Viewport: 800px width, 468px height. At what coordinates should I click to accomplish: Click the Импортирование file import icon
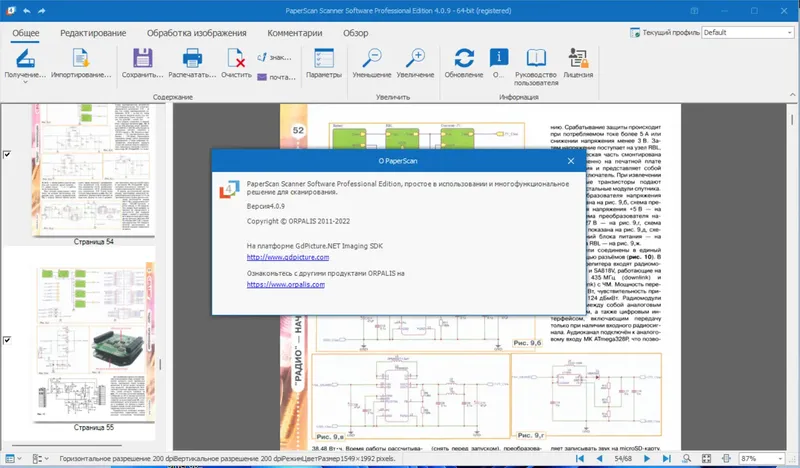tap(81, 59)
